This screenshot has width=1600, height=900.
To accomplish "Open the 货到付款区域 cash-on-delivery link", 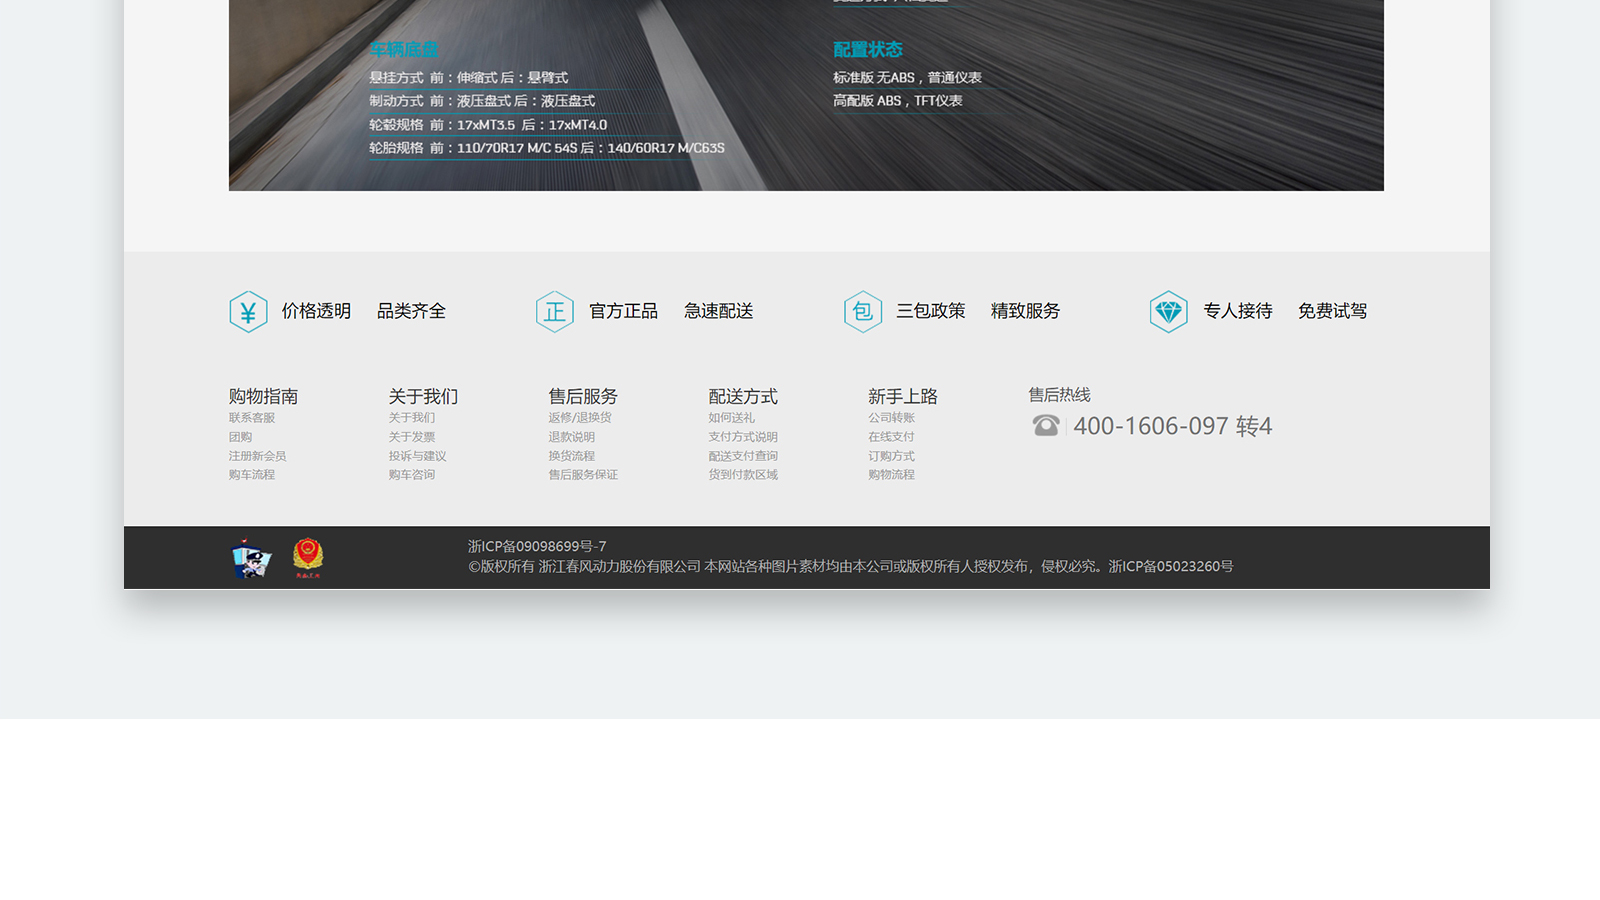I will click(743, 475).
